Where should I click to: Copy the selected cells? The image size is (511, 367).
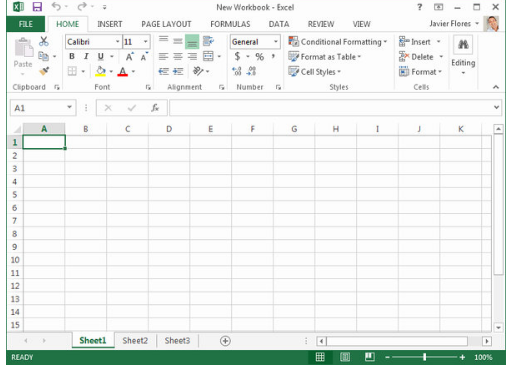coord(43,56)
